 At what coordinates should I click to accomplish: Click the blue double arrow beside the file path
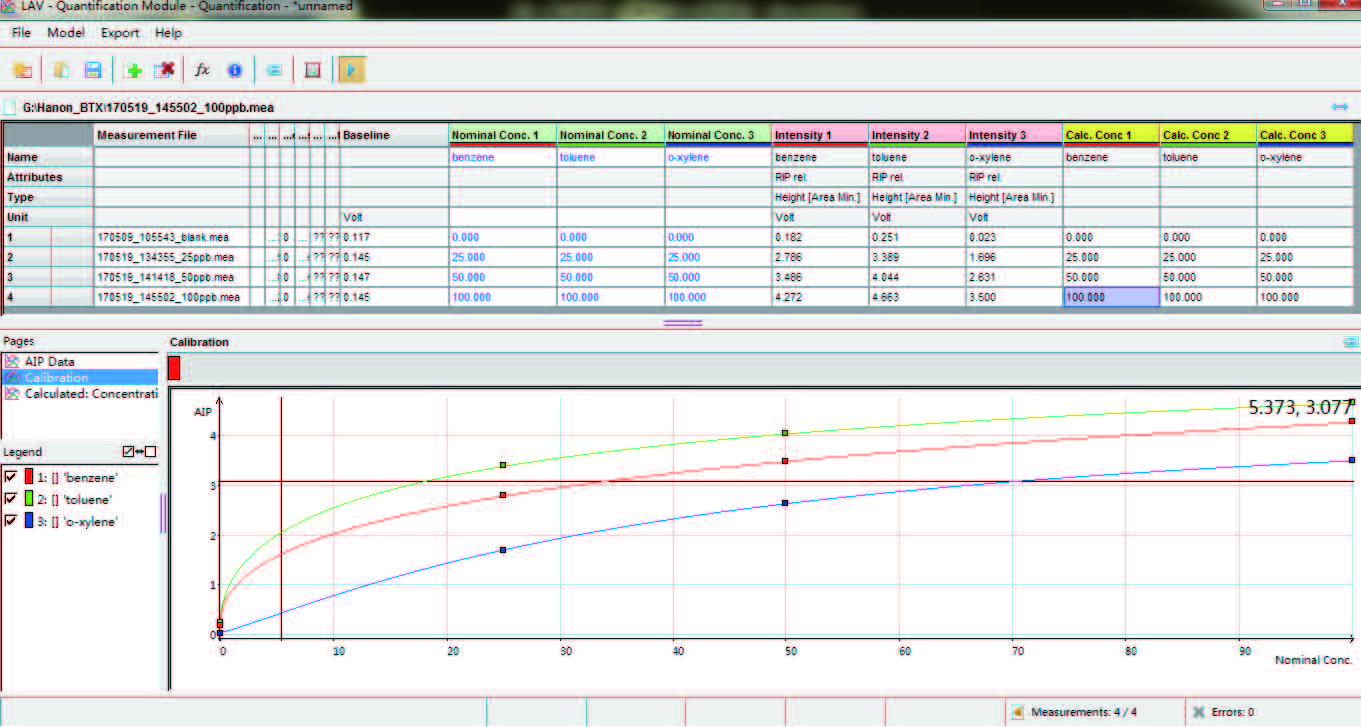1340,107
